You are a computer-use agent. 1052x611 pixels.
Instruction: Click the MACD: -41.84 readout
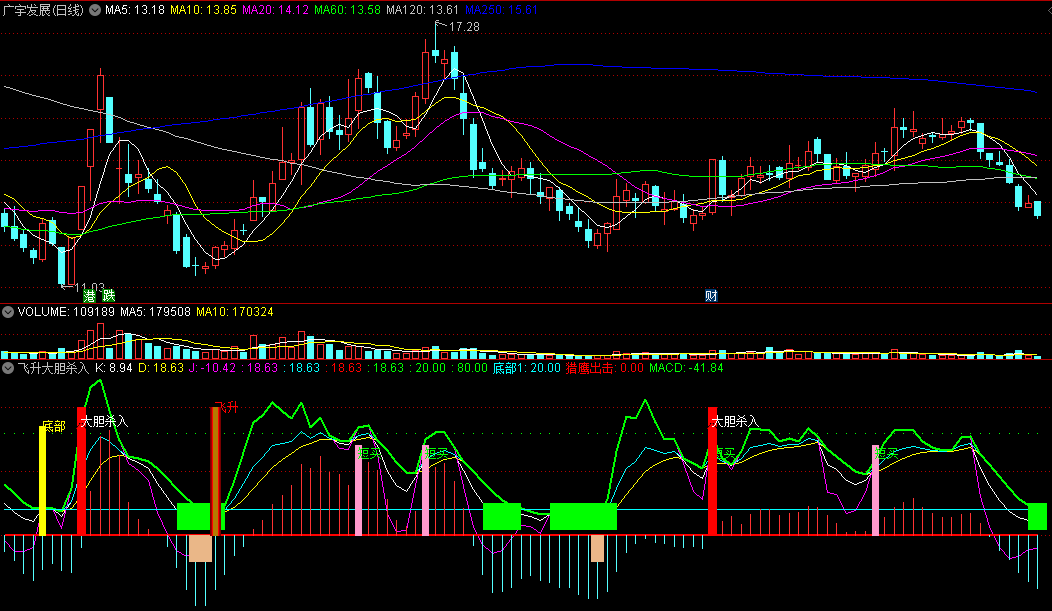(686, 368)
